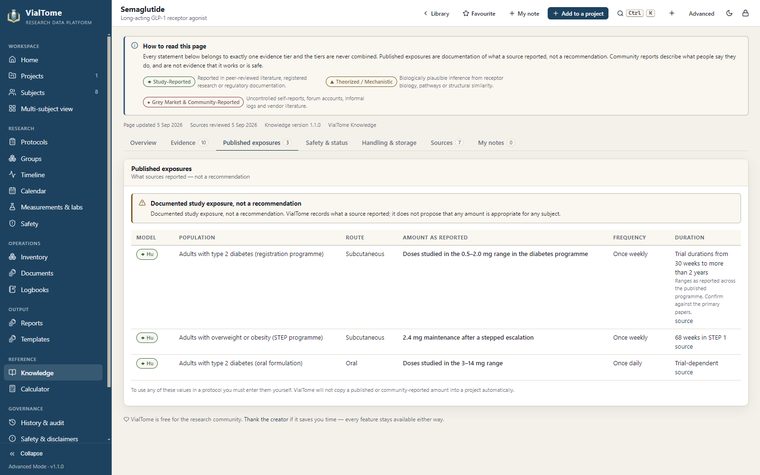Click the info icon beside How to read this page
Viewport: 760px width, 475px height.
[x=134, y=46]
